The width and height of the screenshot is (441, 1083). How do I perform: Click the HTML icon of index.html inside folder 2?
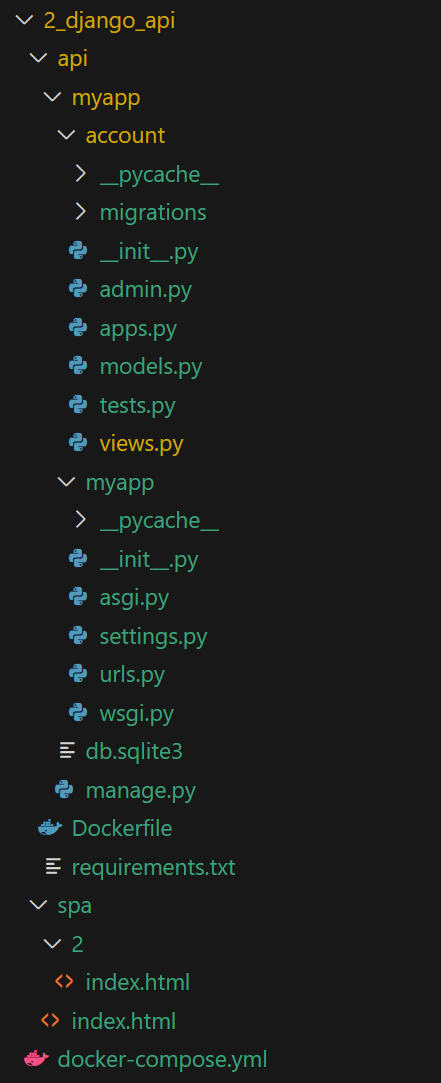(64, 981)
